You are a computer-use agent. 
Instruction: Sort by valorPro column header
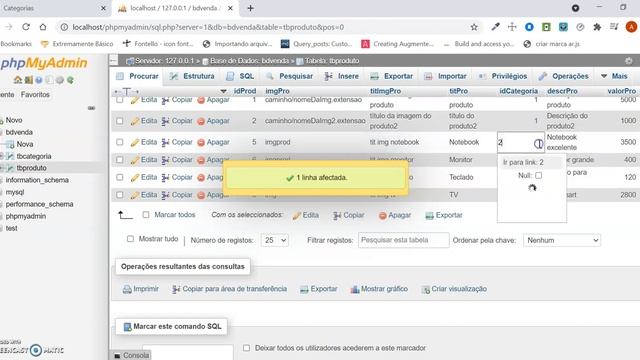click(621, 91)
